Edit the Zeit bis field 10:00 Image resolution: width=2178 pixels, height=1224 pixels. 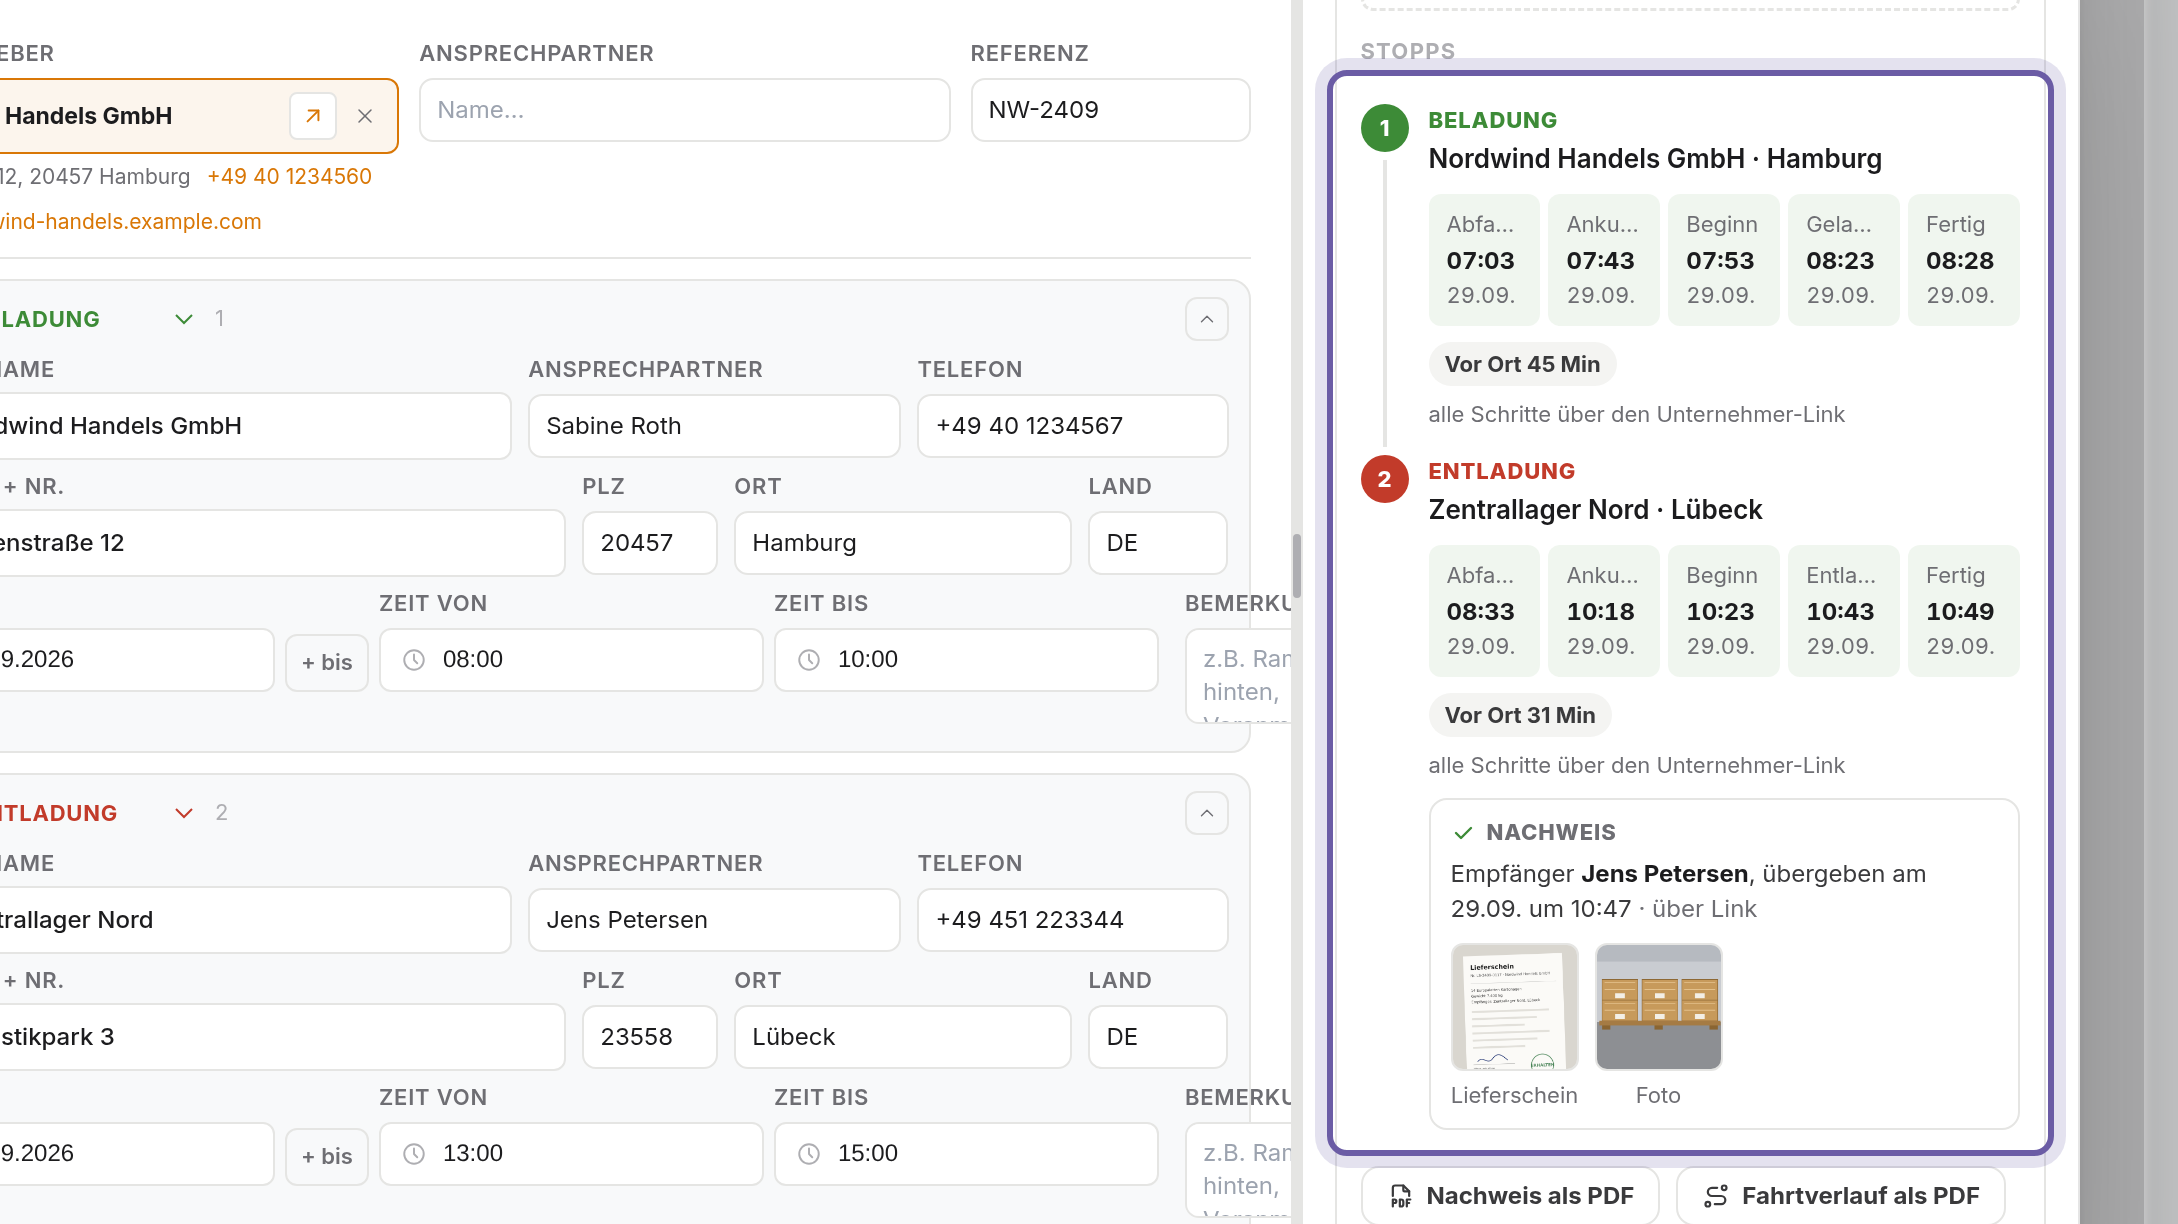point(966,660)
